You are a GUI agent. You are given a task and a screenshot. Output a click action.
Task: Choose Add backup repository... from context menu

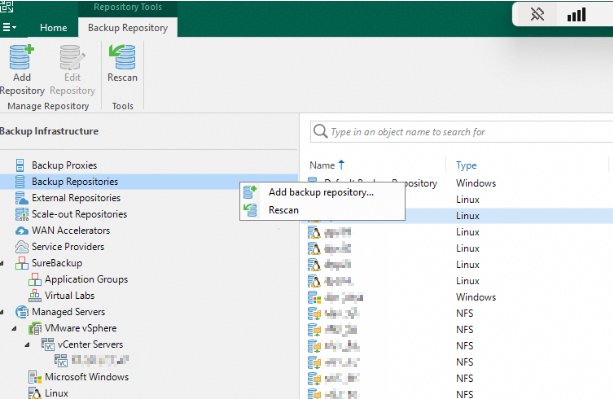[x=321, y=192]
